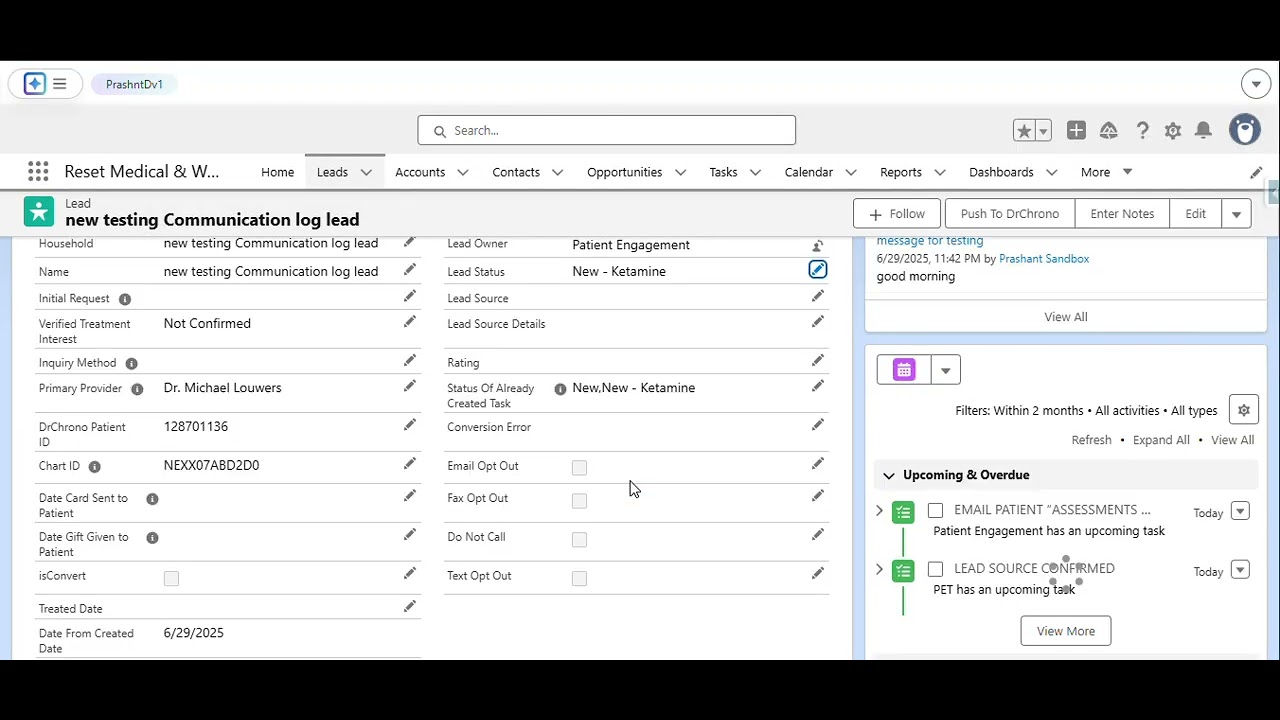This screenshot has height=720, width=1280.
Task: Open the Opportunities tab dropdown arrow
Action: (680, 172)
